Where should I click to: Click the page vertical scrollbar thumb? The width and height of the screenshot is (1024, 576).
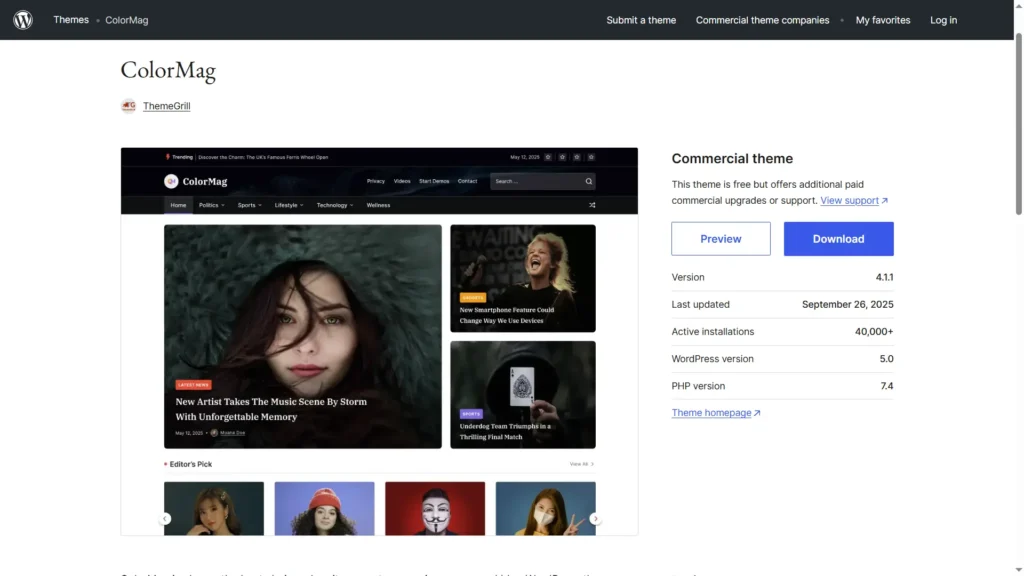(x=1018, y=124)
